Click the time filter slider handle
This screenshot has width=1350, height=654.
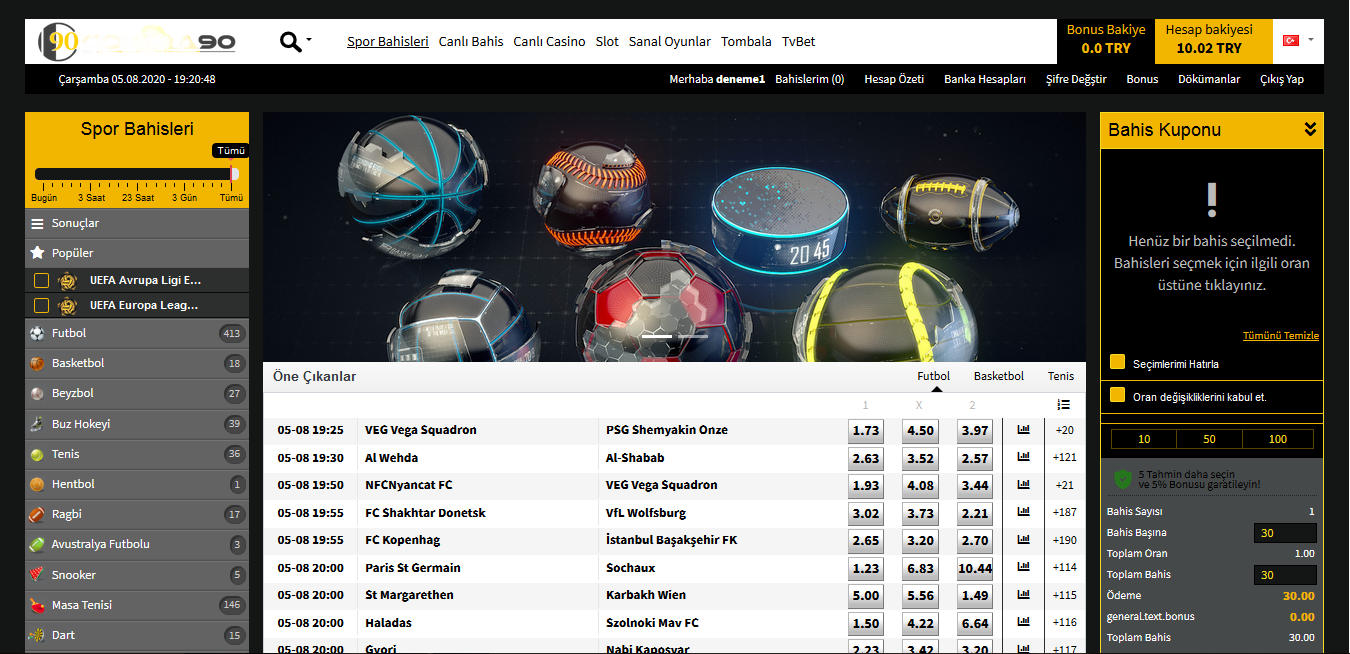point(234,173)
